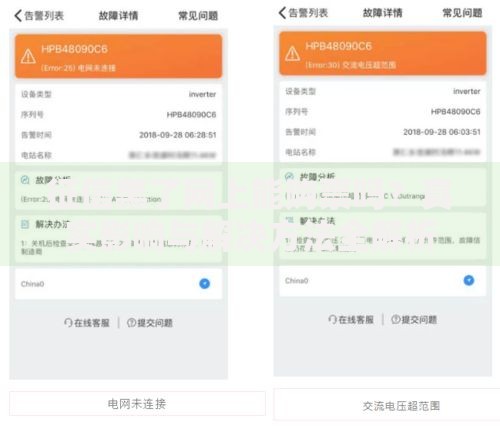Click 故障分析 icon in left screen
The width and height of the screenshot is (500, 429).
tap(25, 180)
